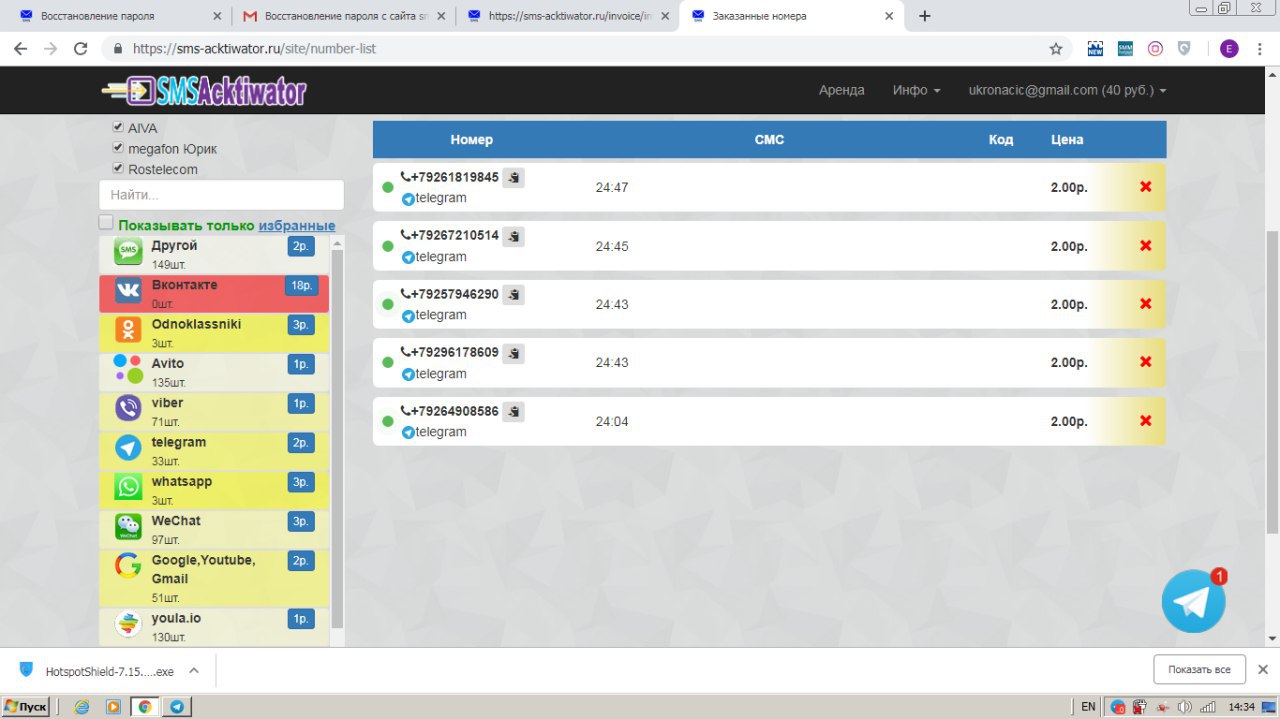Open the Аренда menu item
Viewport: 1280px width, 719px height.
coord(842,90)
